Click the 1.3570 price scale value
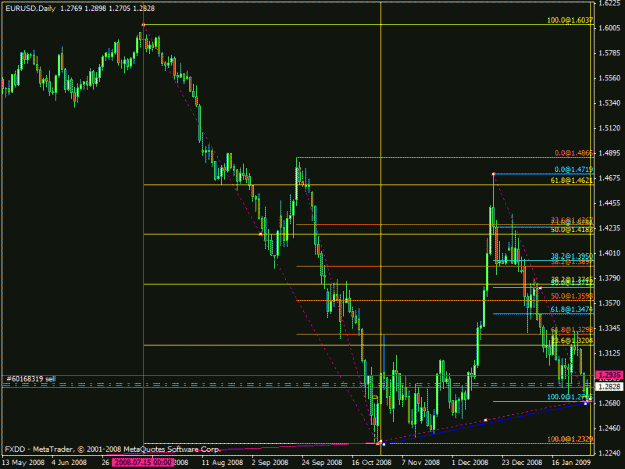This screenshot has height=469, width=625. pos(610,303)
